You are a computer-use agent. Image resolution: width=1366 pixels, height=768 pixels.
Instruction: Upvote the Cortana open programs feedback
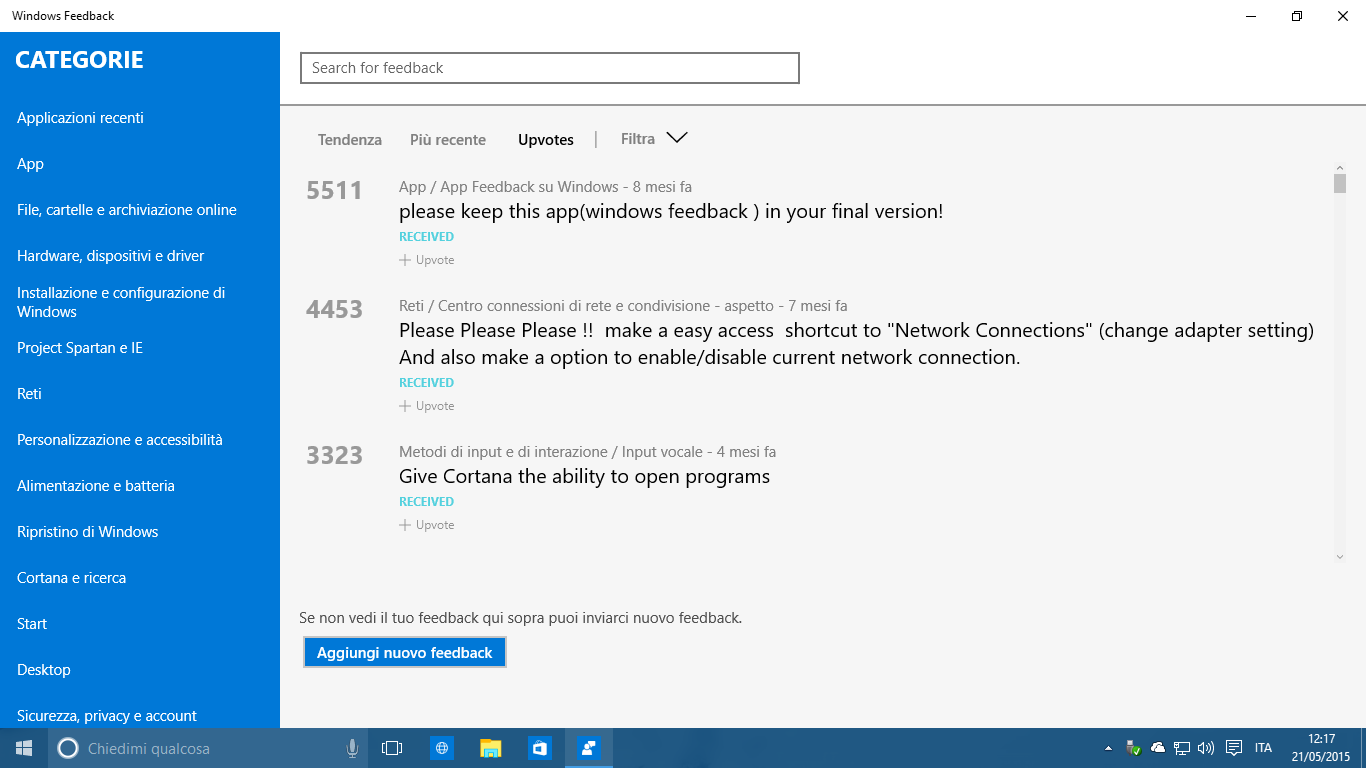[427, 525]
